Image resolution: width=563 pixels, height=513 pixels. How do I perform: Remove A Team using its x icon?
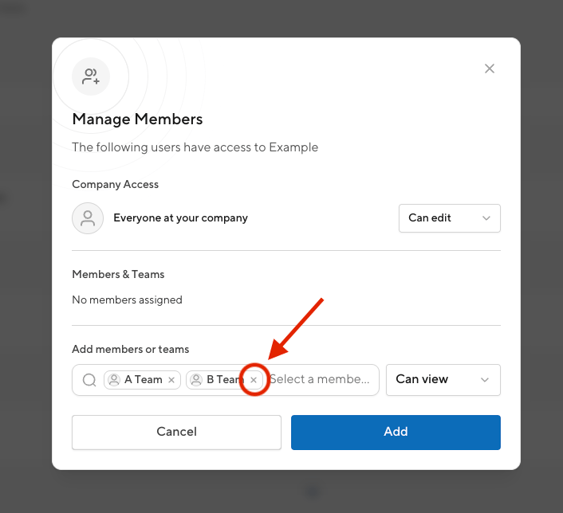tap(172, 380)
